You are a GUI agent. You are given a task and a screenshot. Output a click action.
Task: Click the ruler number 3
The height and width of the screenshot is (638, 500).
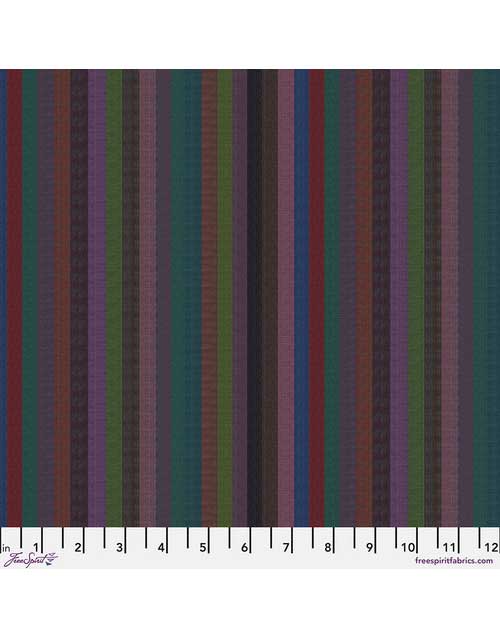click(x=119, y=548)
